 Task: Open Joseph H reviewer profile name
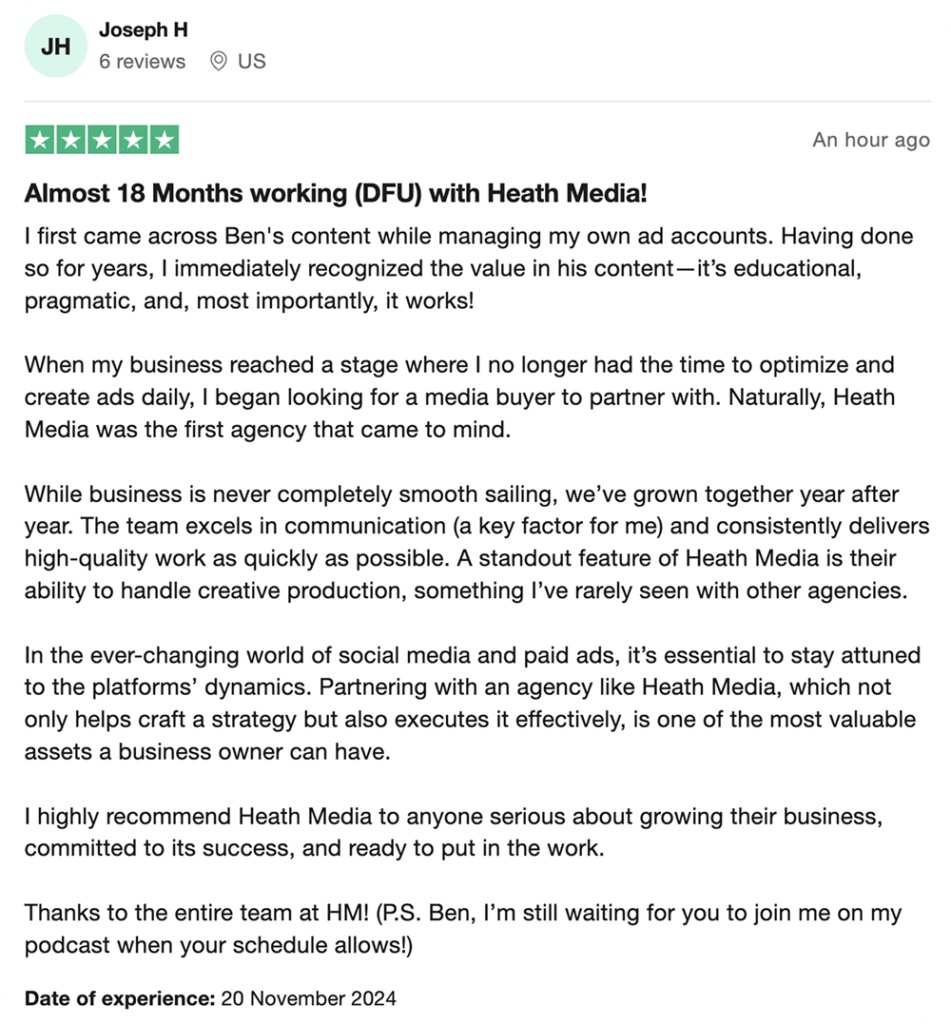pyautogui.click(x=144, y=30)
